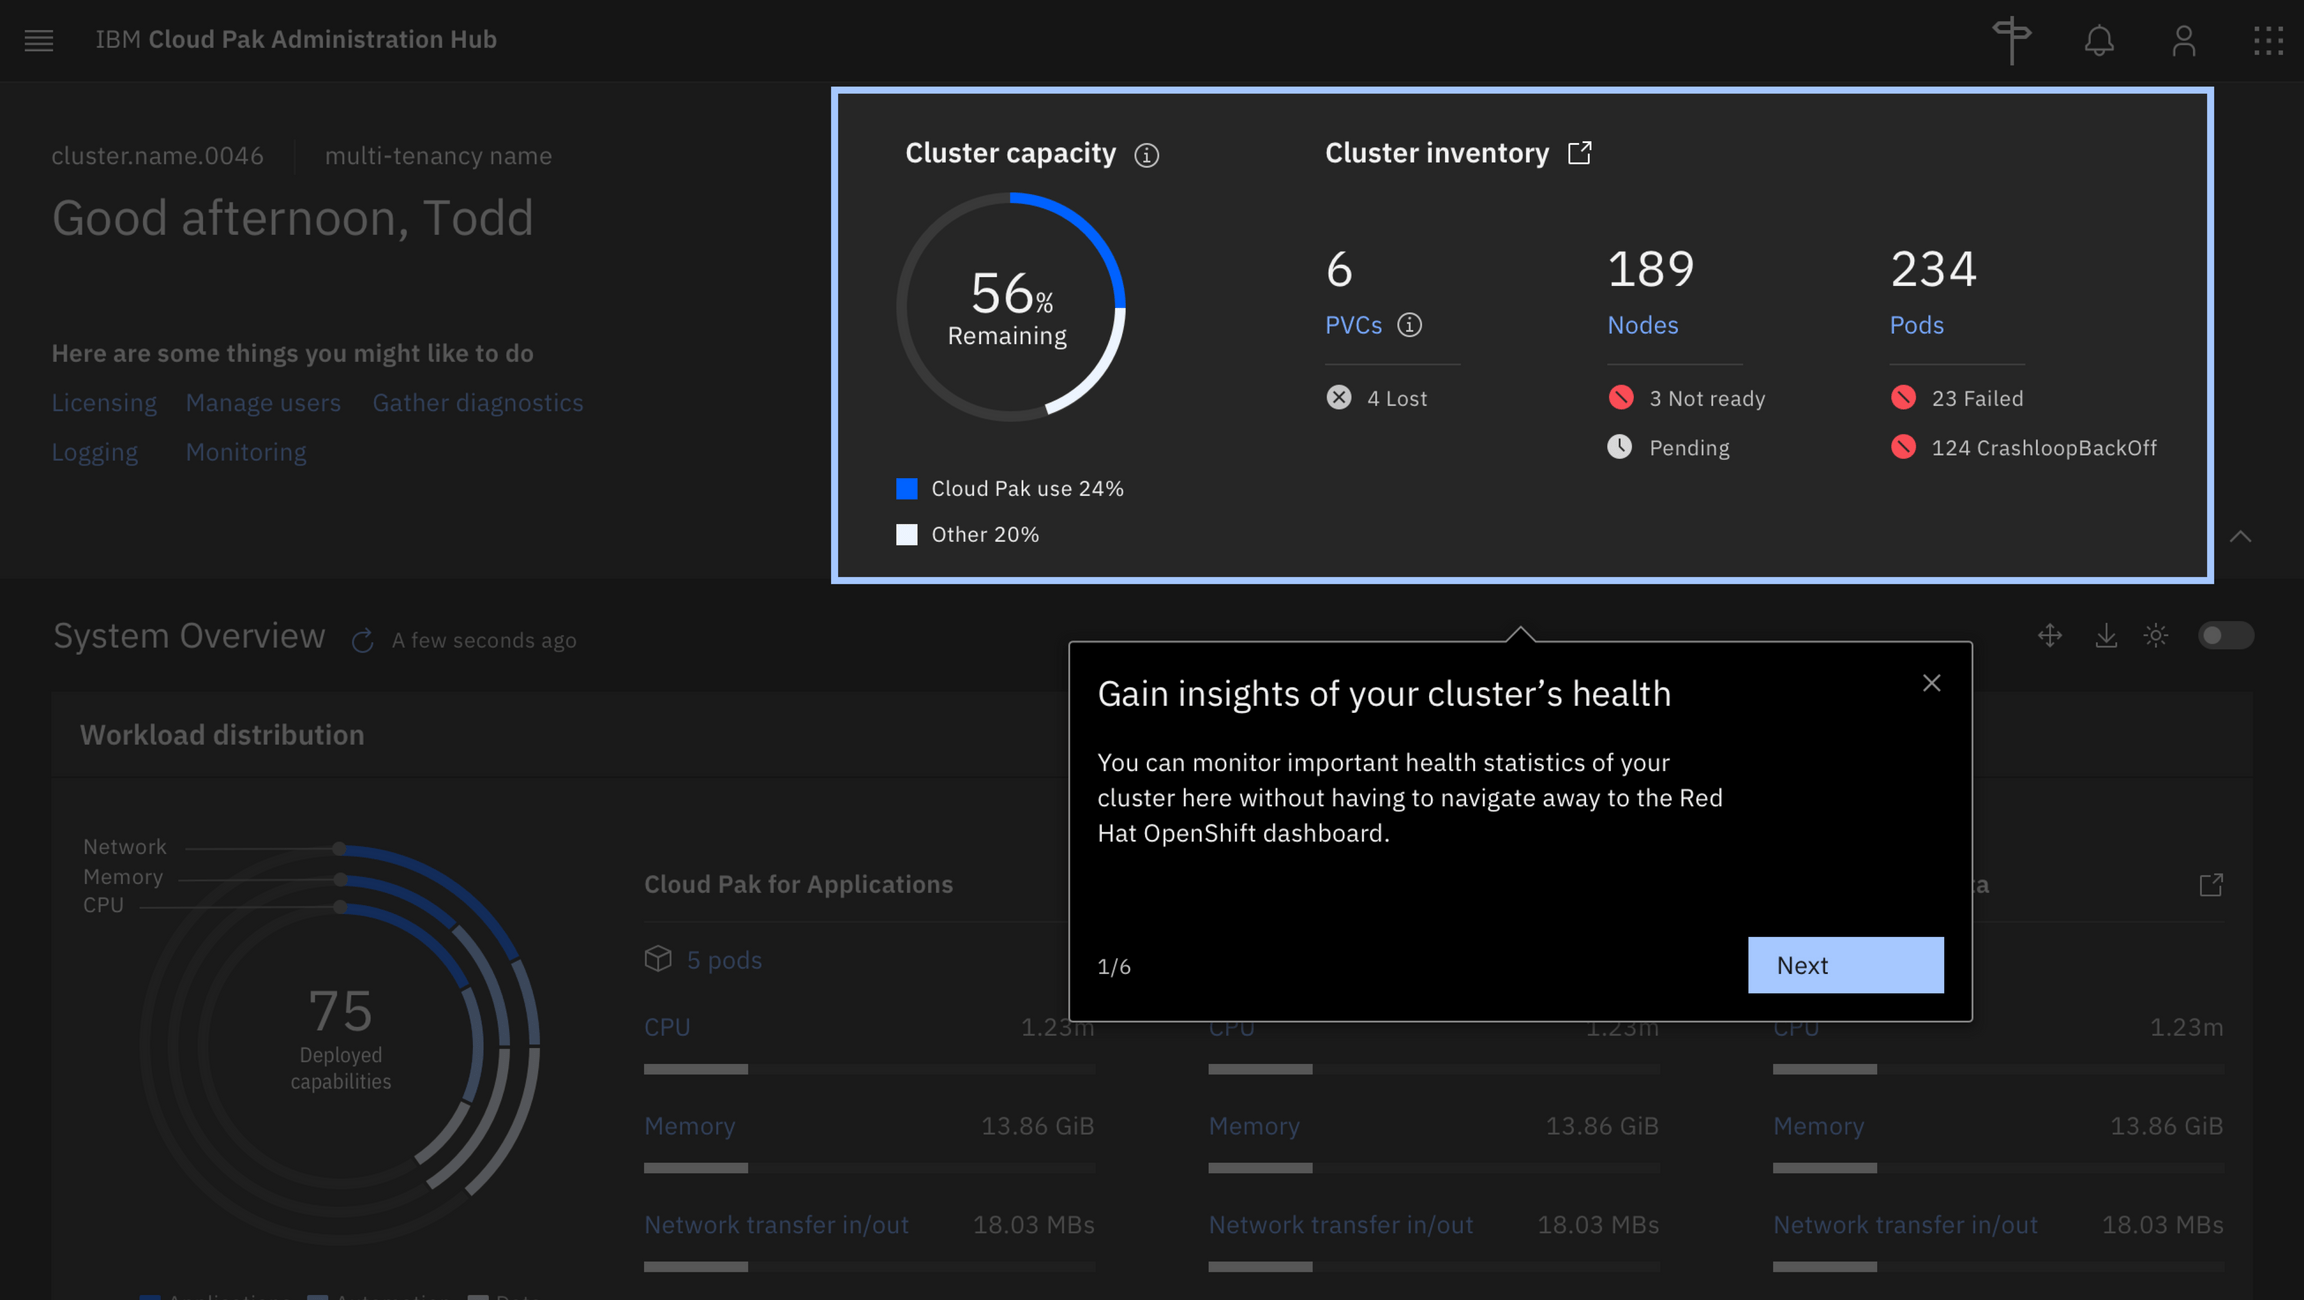Open the 5 pods link
The width and height of the screenshot is (2304, 1300).
pyautogui.click(x=723, y=960)
